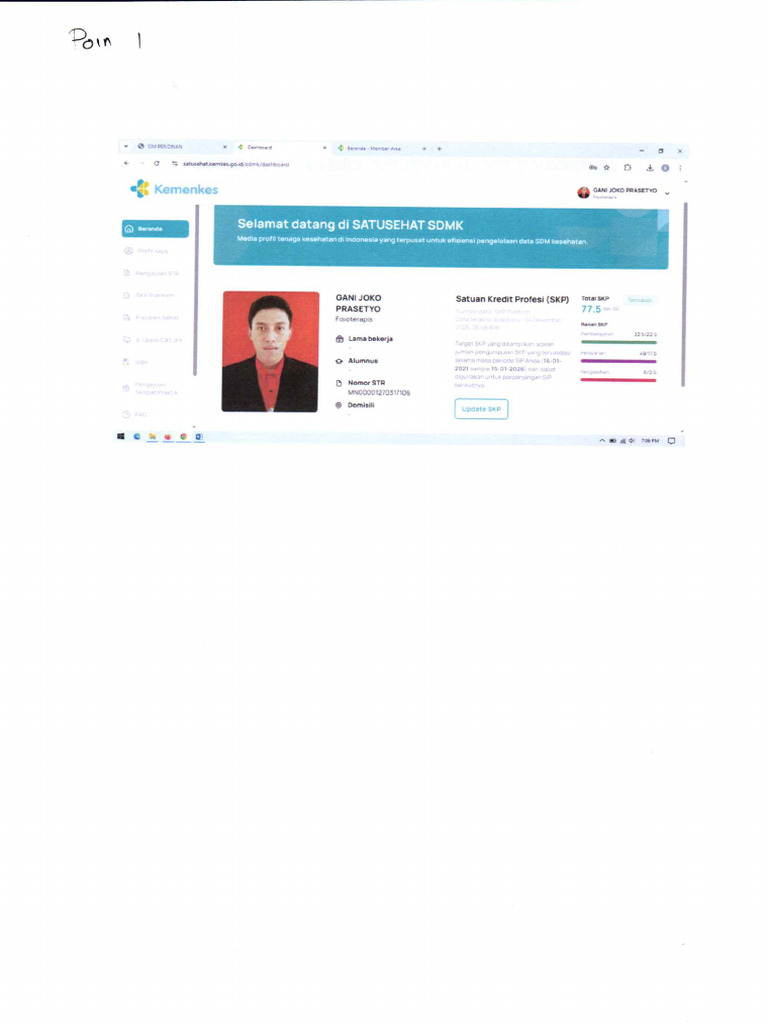Expand the GANI JOKO PRASETYO account chevron
The width and height of the screenshot is (768, 1024).
coord(667,193)
